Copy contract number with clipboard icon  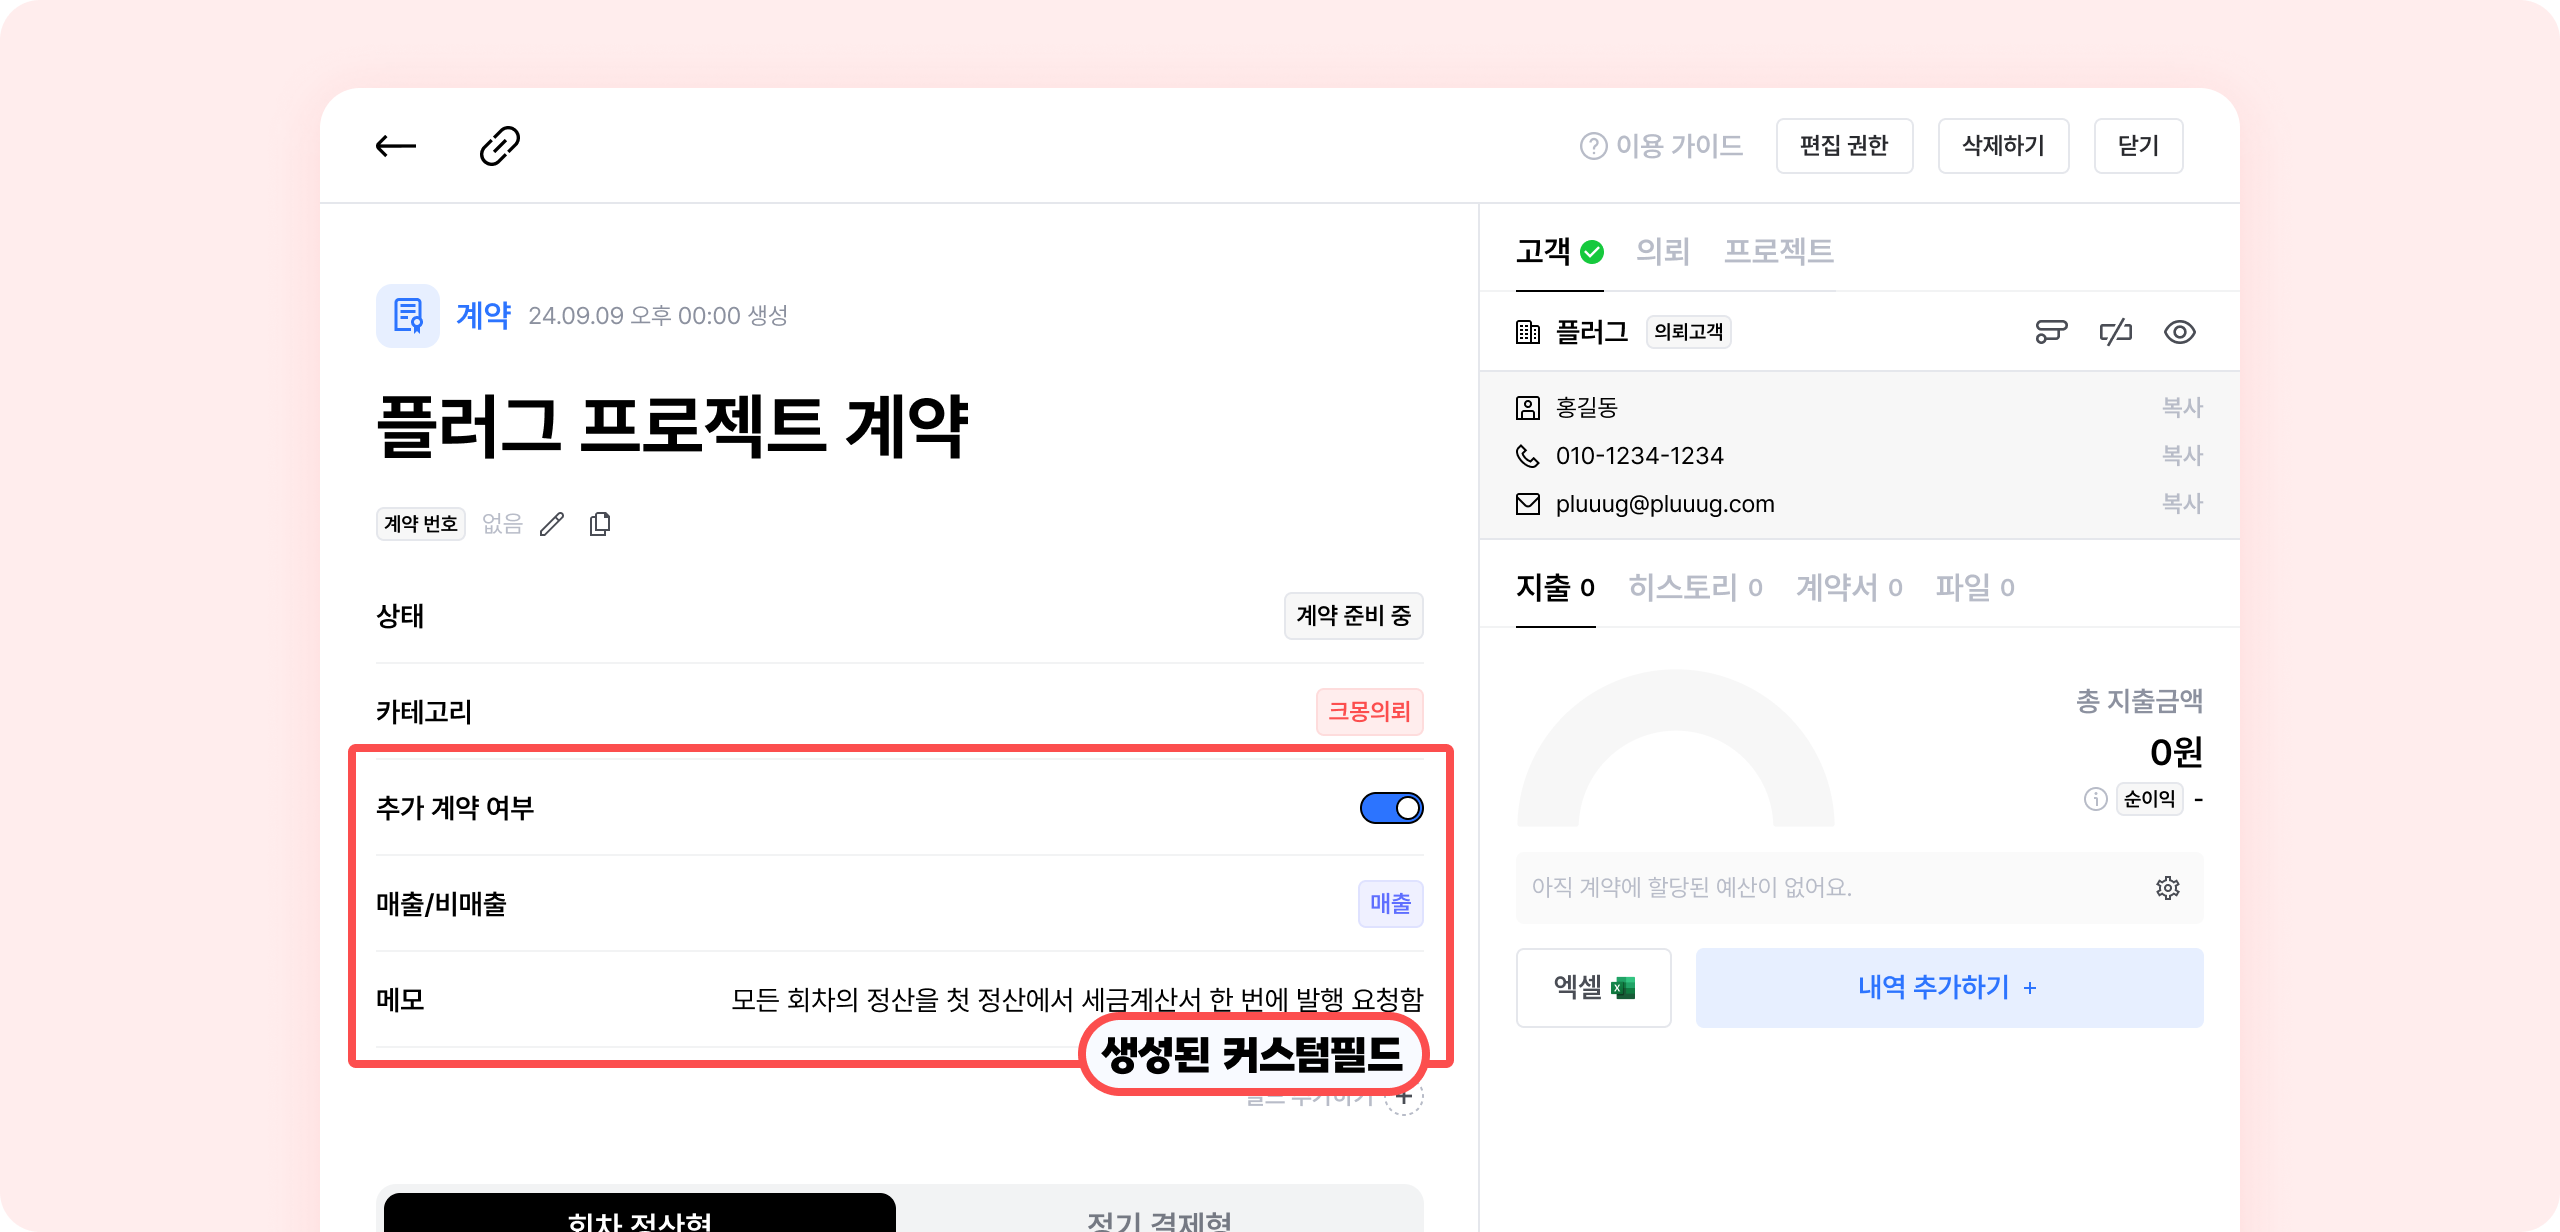pyautogui.click(x=600, y=524)
